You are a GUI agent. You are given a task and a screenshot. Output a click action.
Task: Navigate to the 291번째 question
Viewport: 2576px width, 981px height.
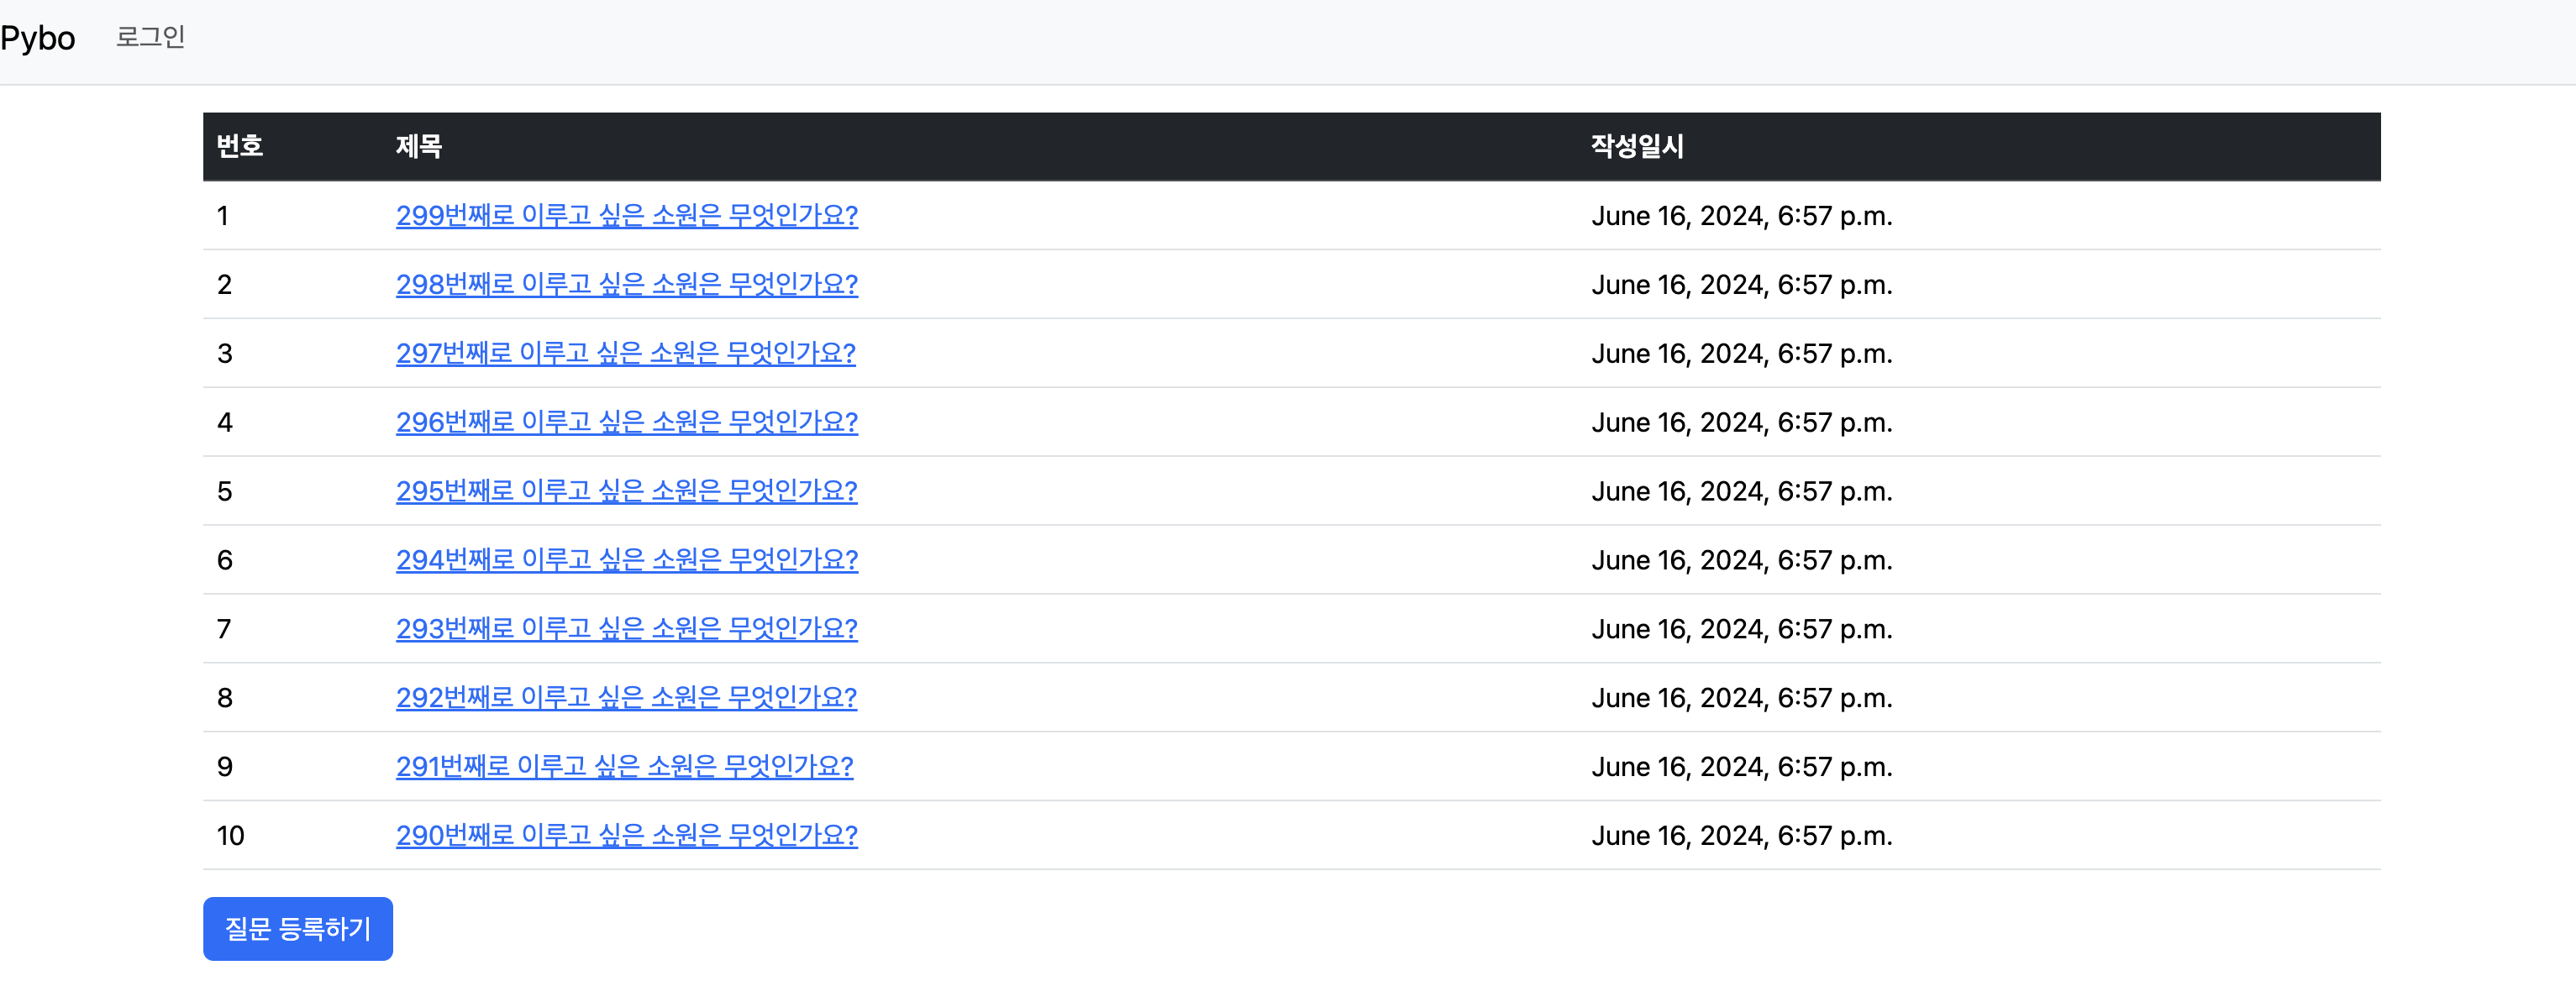[624, 767]
